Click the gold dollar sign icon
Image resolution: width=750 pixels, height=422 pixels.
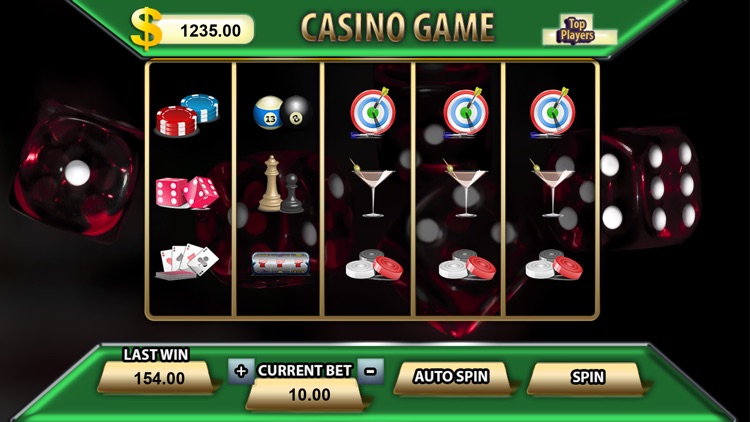click(146, 29)
